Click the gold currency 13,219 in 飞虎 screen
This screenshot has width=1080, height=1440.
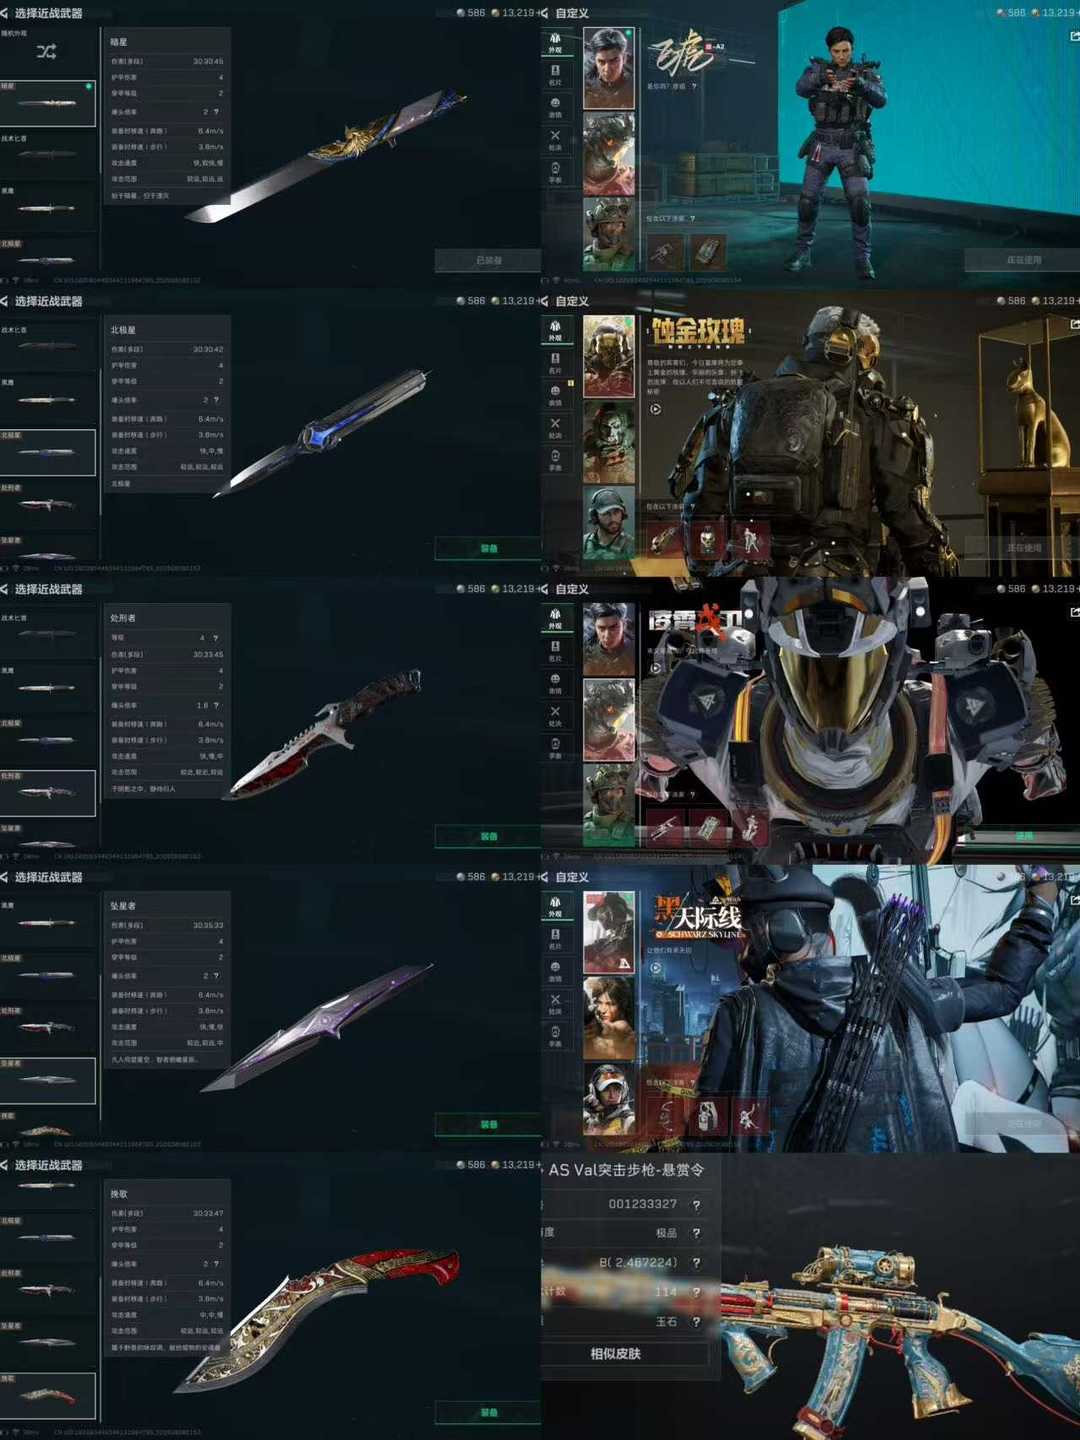[x=1057, y=13]
